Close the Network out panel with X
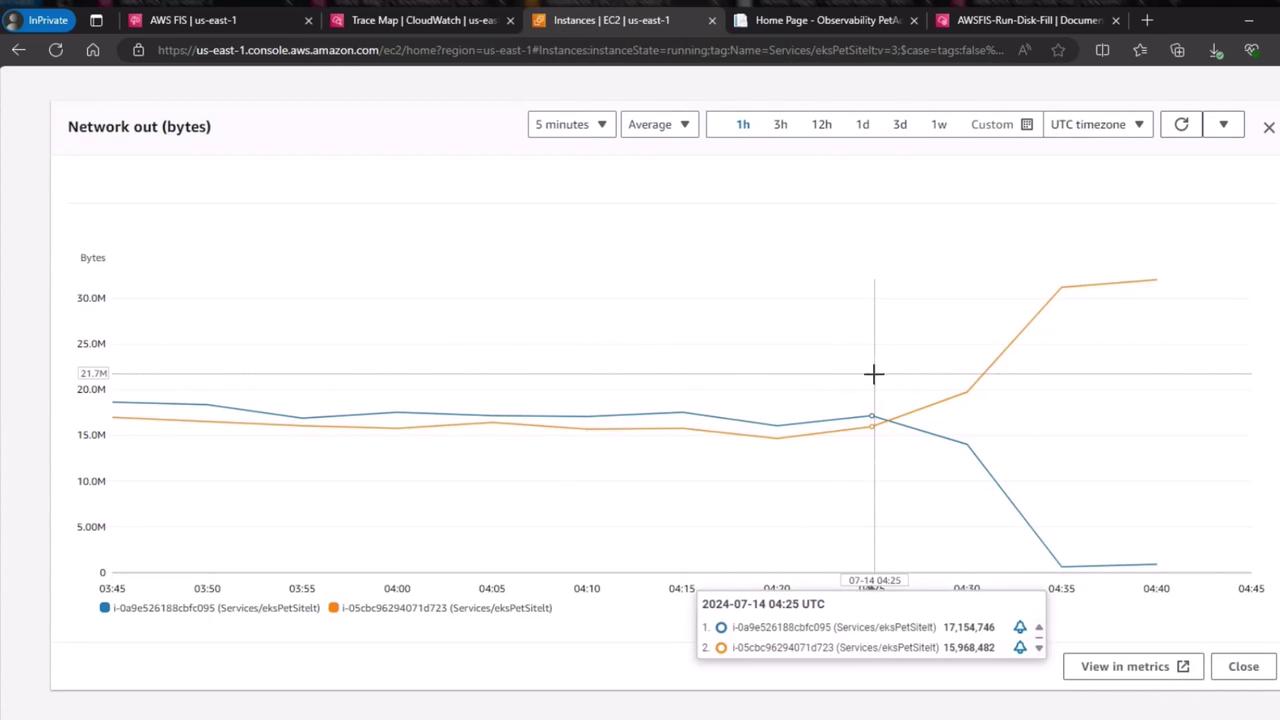Screen dimensions: 1280x720 1269,127
